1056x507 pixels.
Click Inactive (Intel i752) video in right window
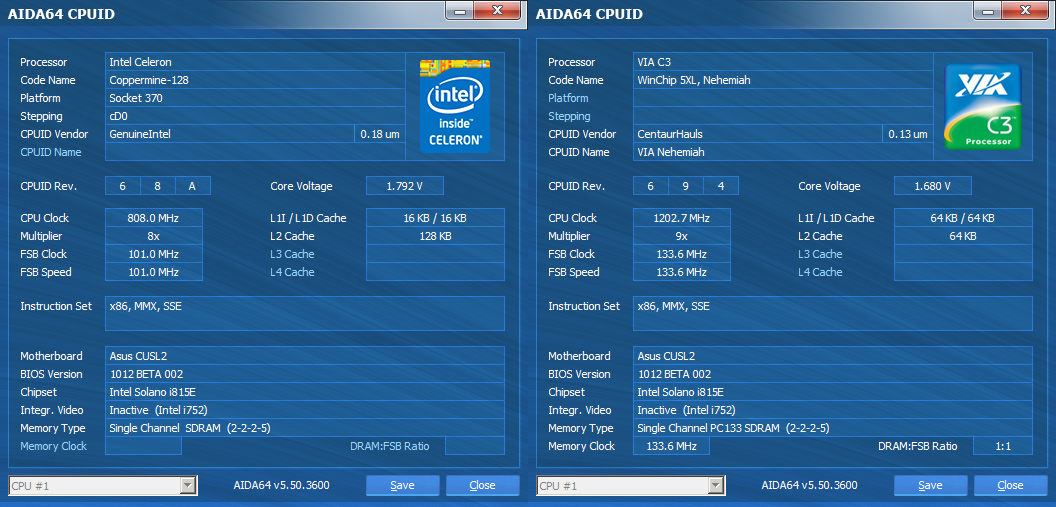click(x=833, y=410)
